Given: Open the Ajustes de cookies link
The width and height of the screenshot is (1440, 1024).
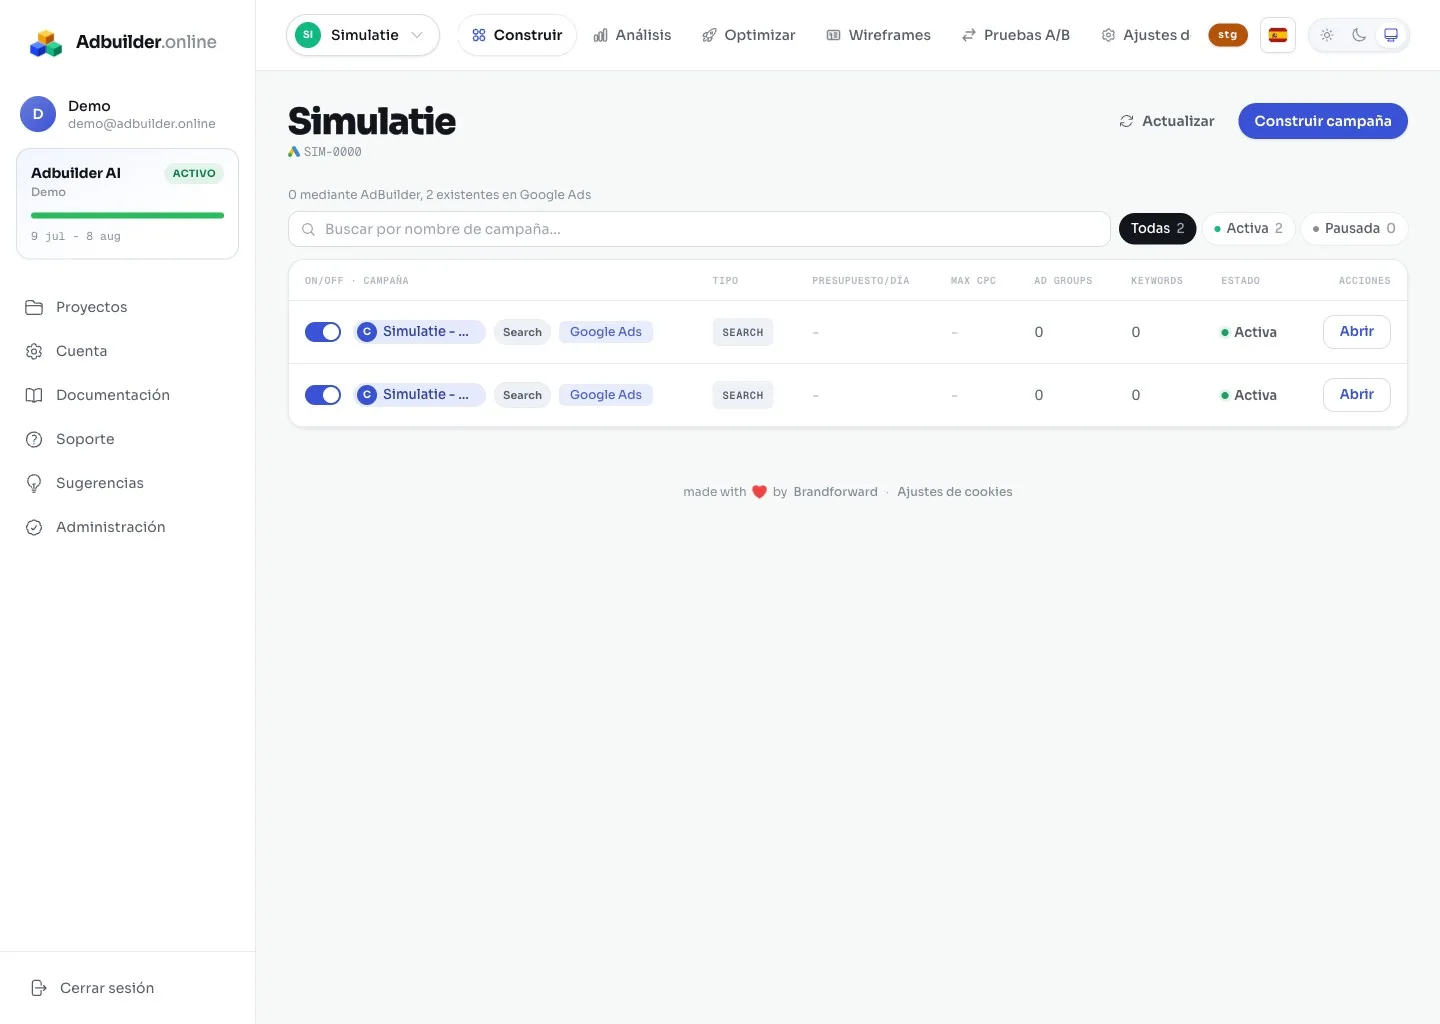Looking at the screenshot, I should pos(955,492).
